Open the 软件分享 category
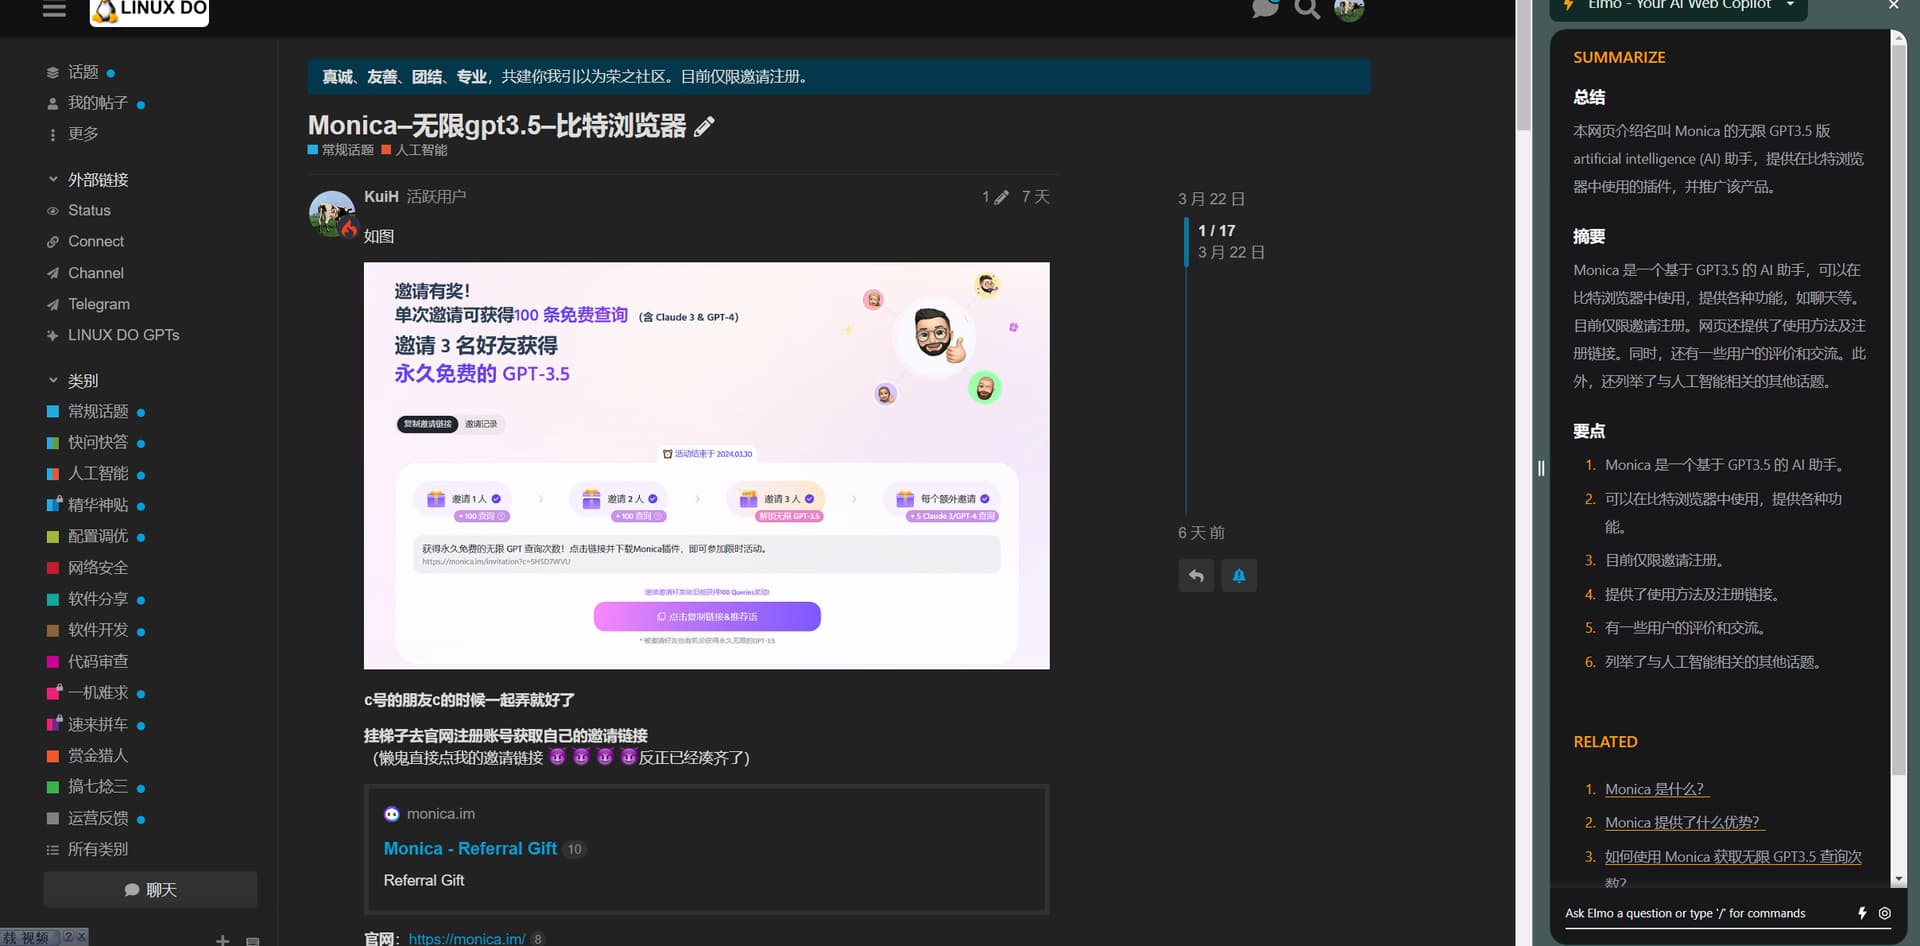The image size is (1920, 946). (x=96, y=599)
